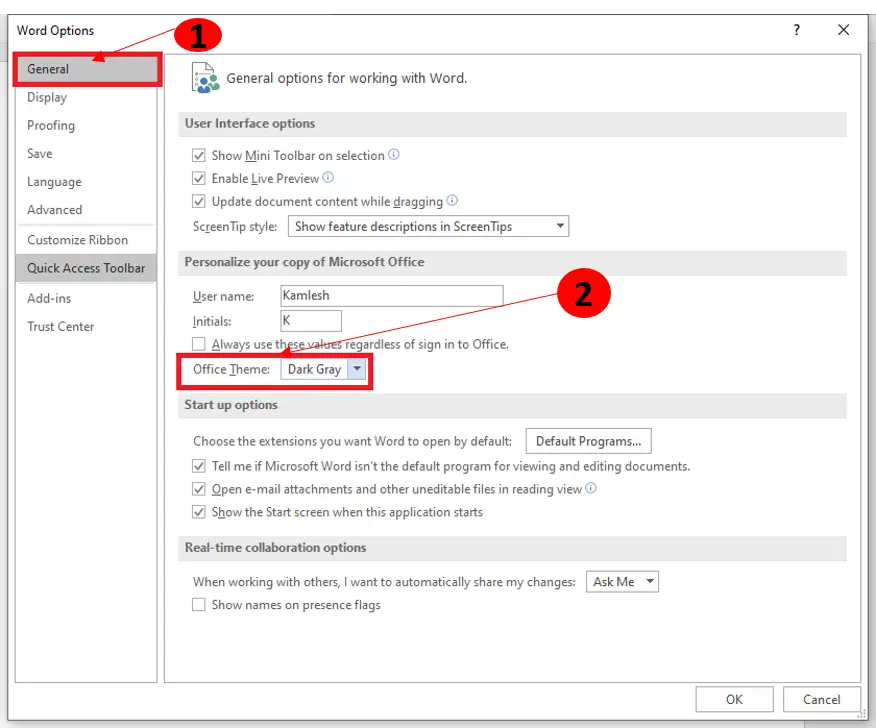Uncheck open e-mail attachments in reading view
The height and width of the screenshot is (728, 876).
tap(199, 489)
